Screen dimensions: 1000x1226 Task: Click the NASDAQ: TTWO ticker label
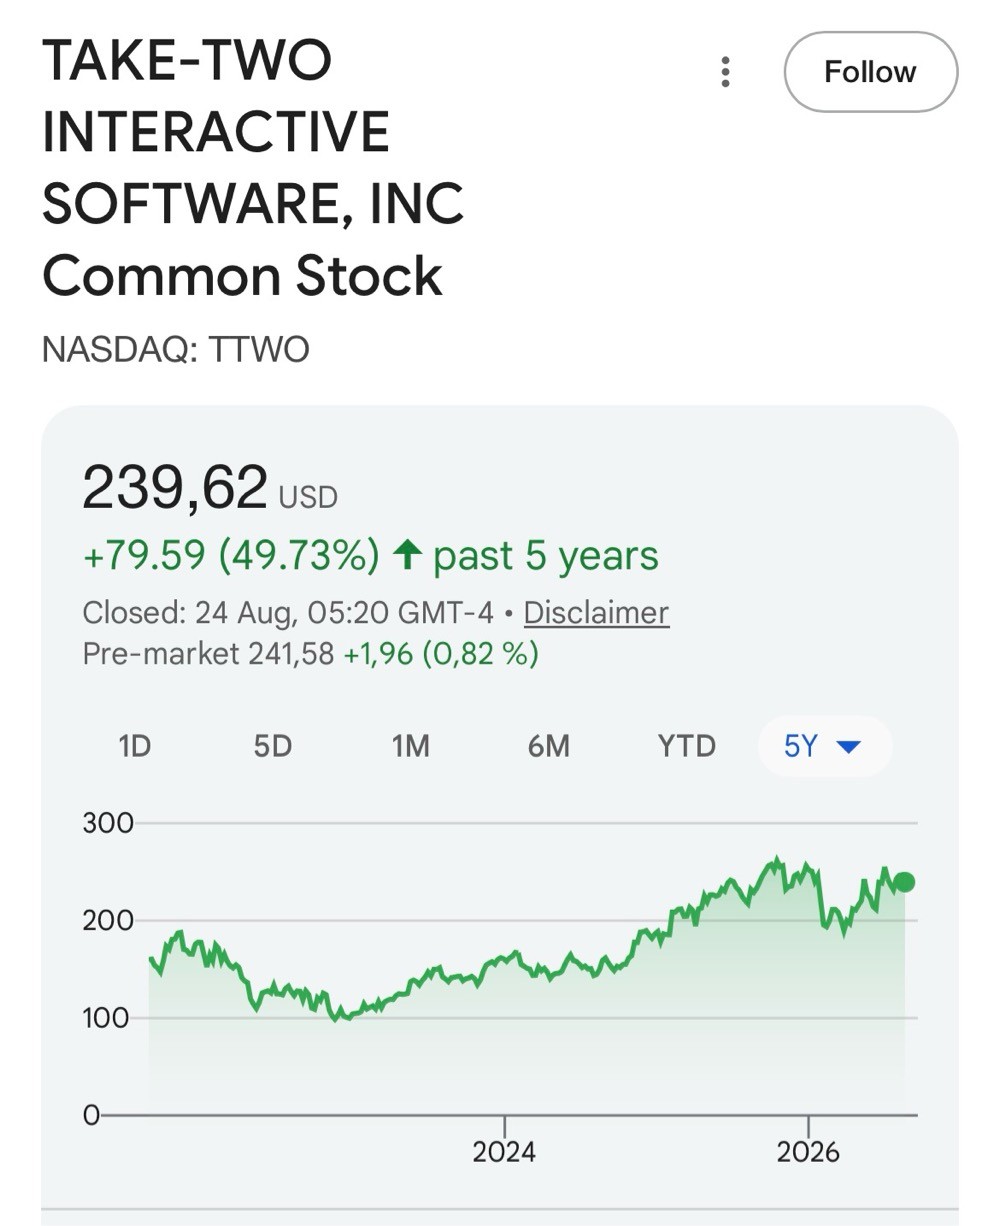(176, 349)
